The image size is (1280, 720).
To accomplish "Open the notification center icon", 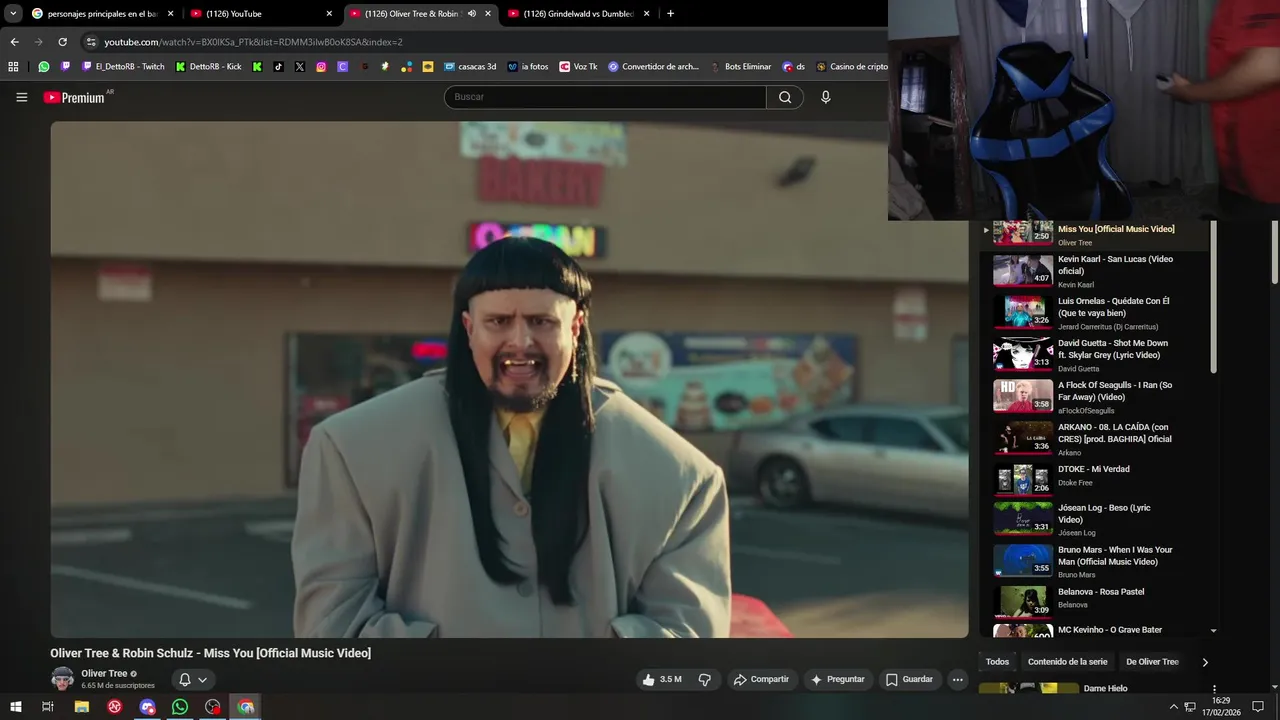I will (1258, 707).
